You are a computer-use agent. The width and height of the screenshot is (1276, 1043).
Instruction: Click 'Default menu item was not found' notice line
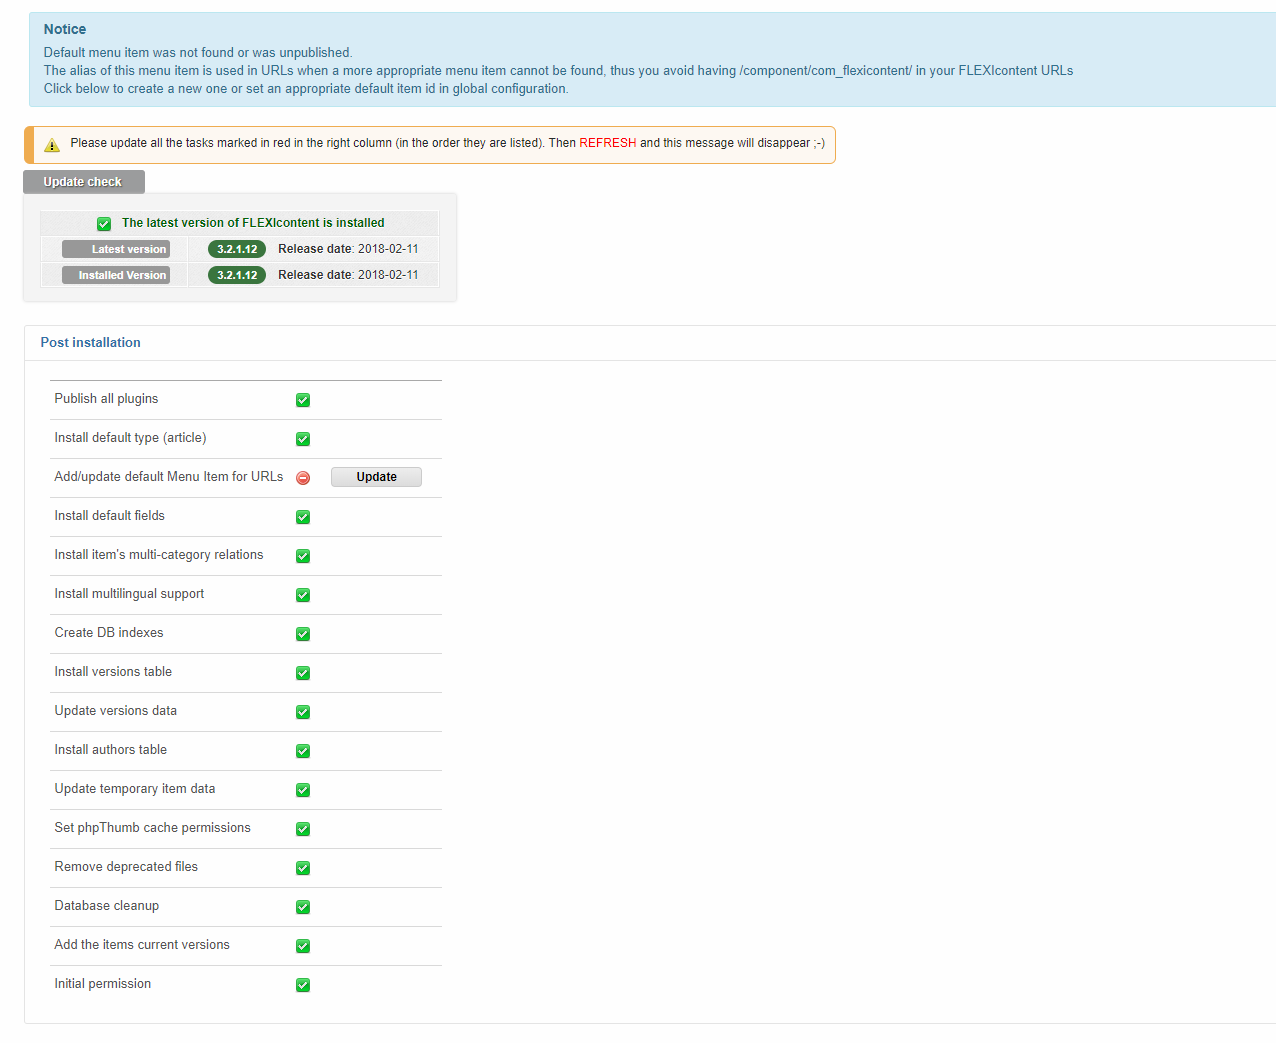click(x=198, y=52)
